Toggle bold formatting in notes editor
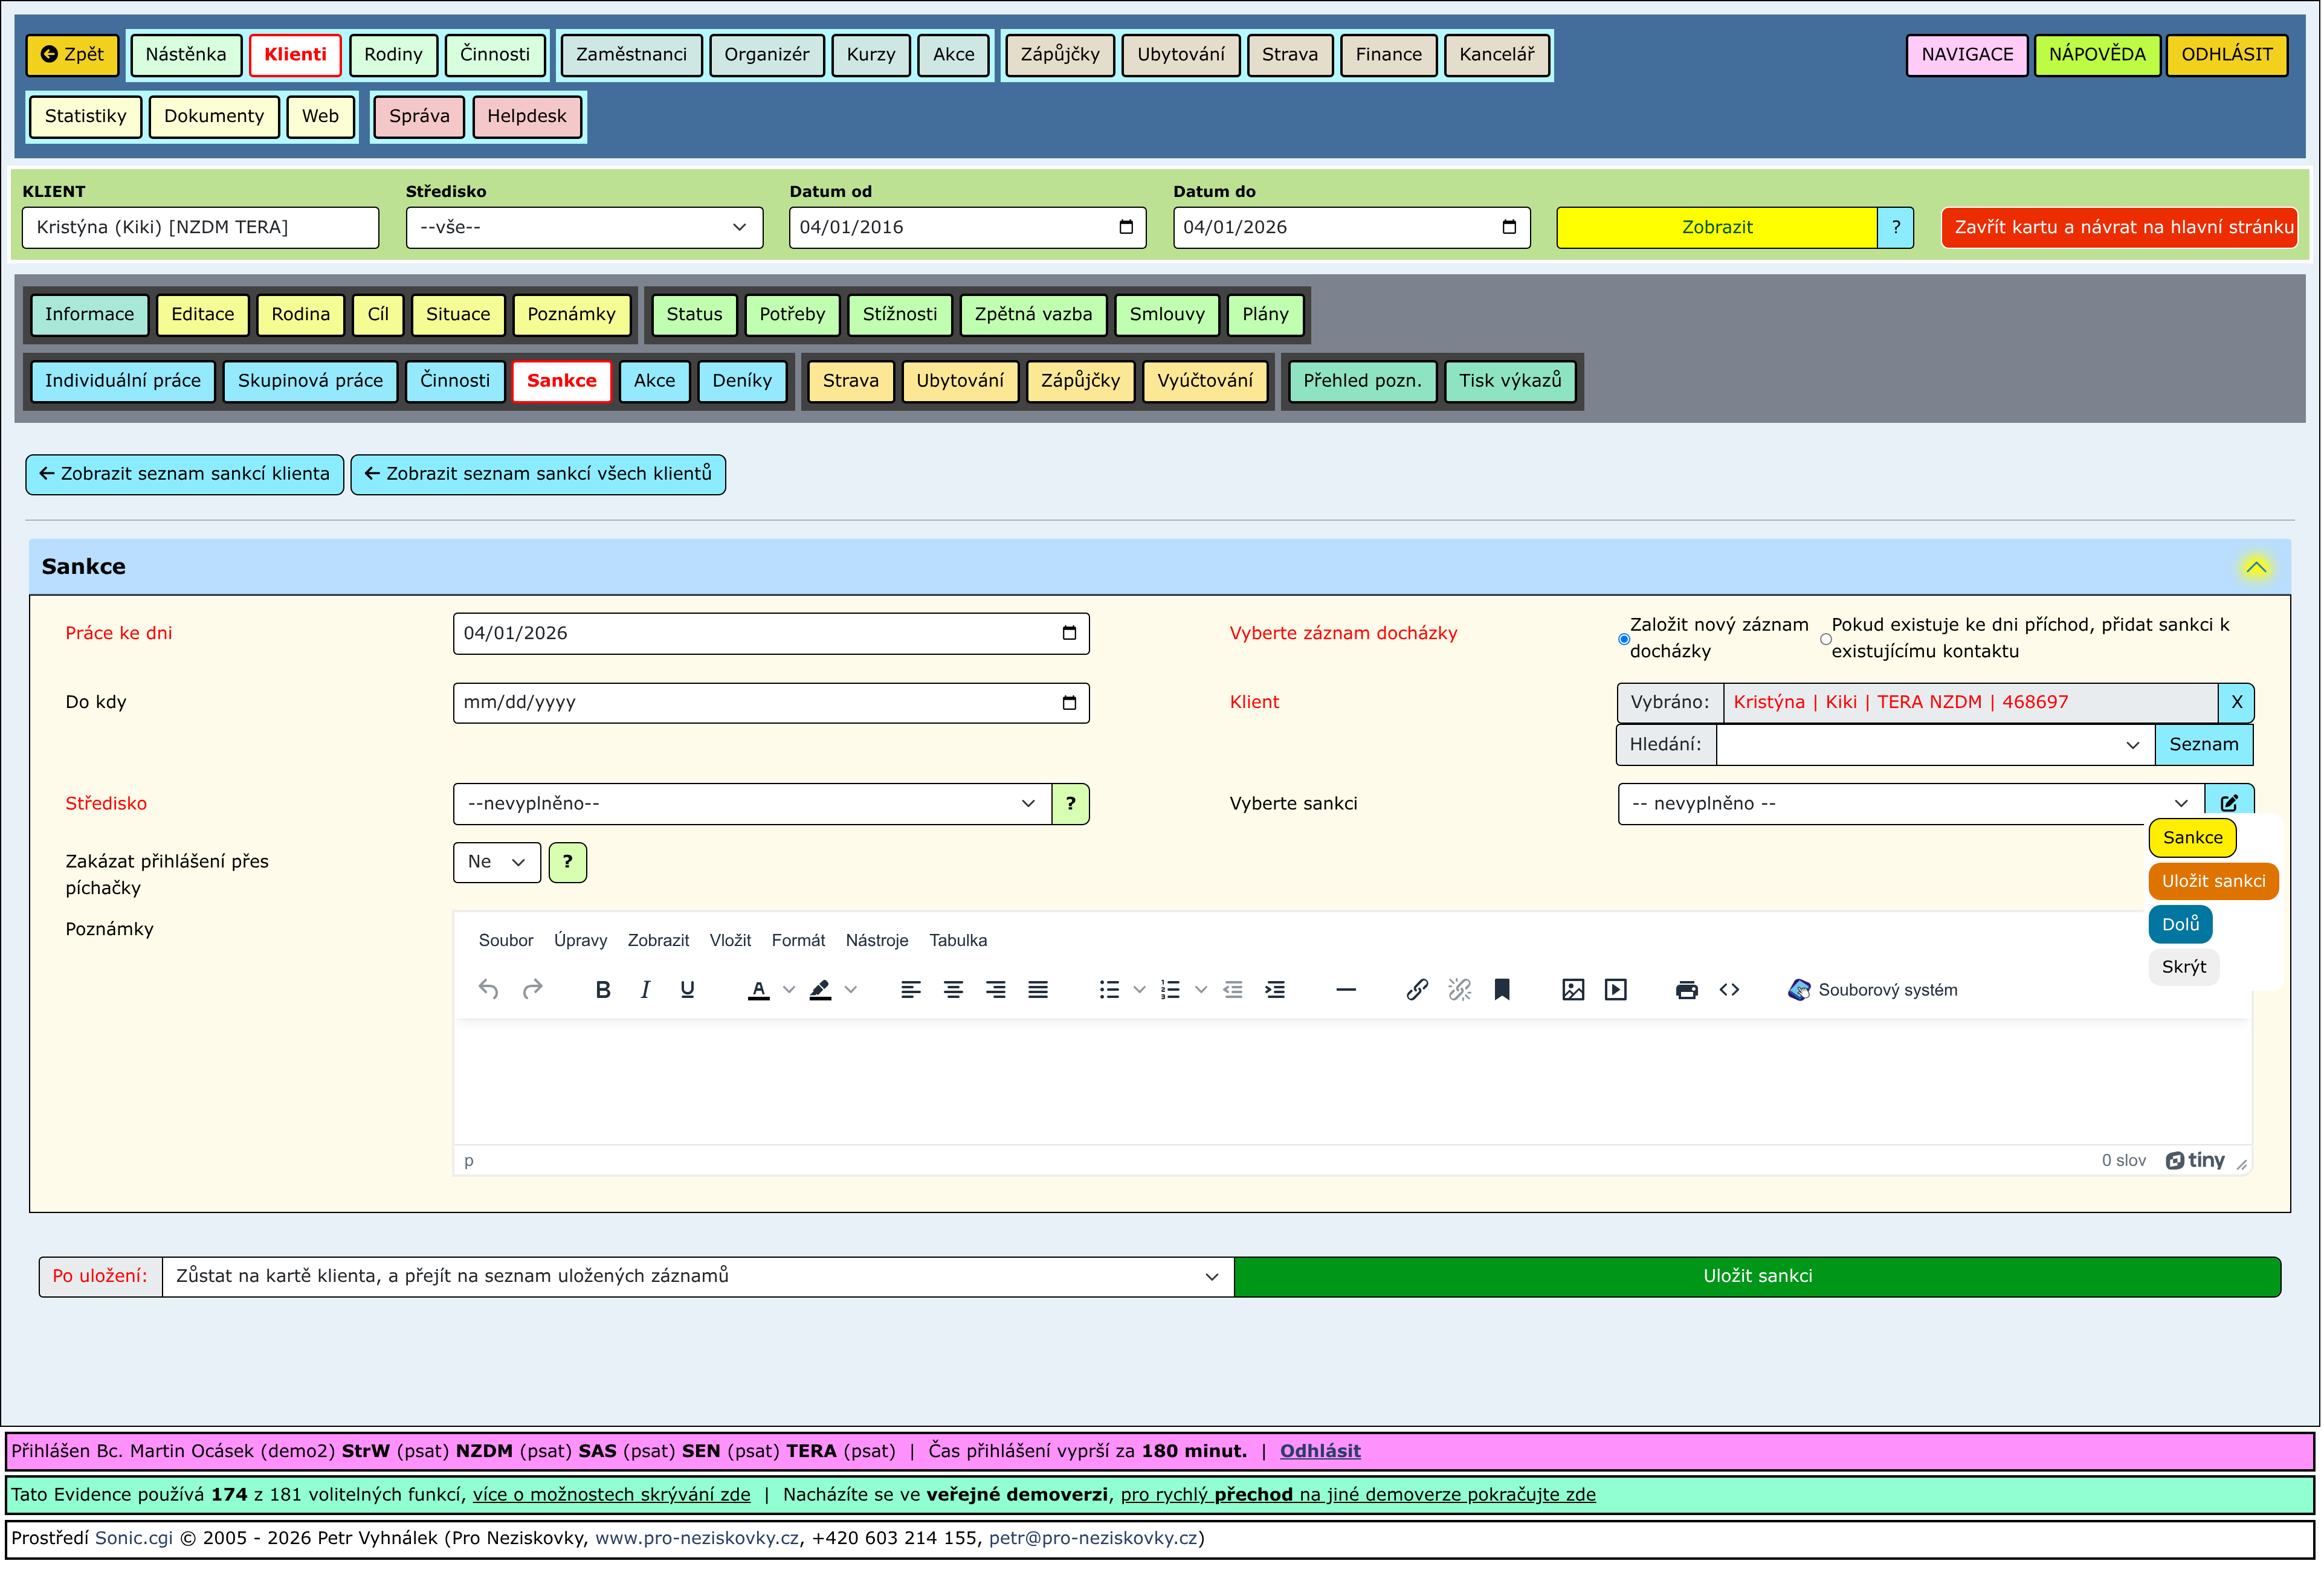 603,990
